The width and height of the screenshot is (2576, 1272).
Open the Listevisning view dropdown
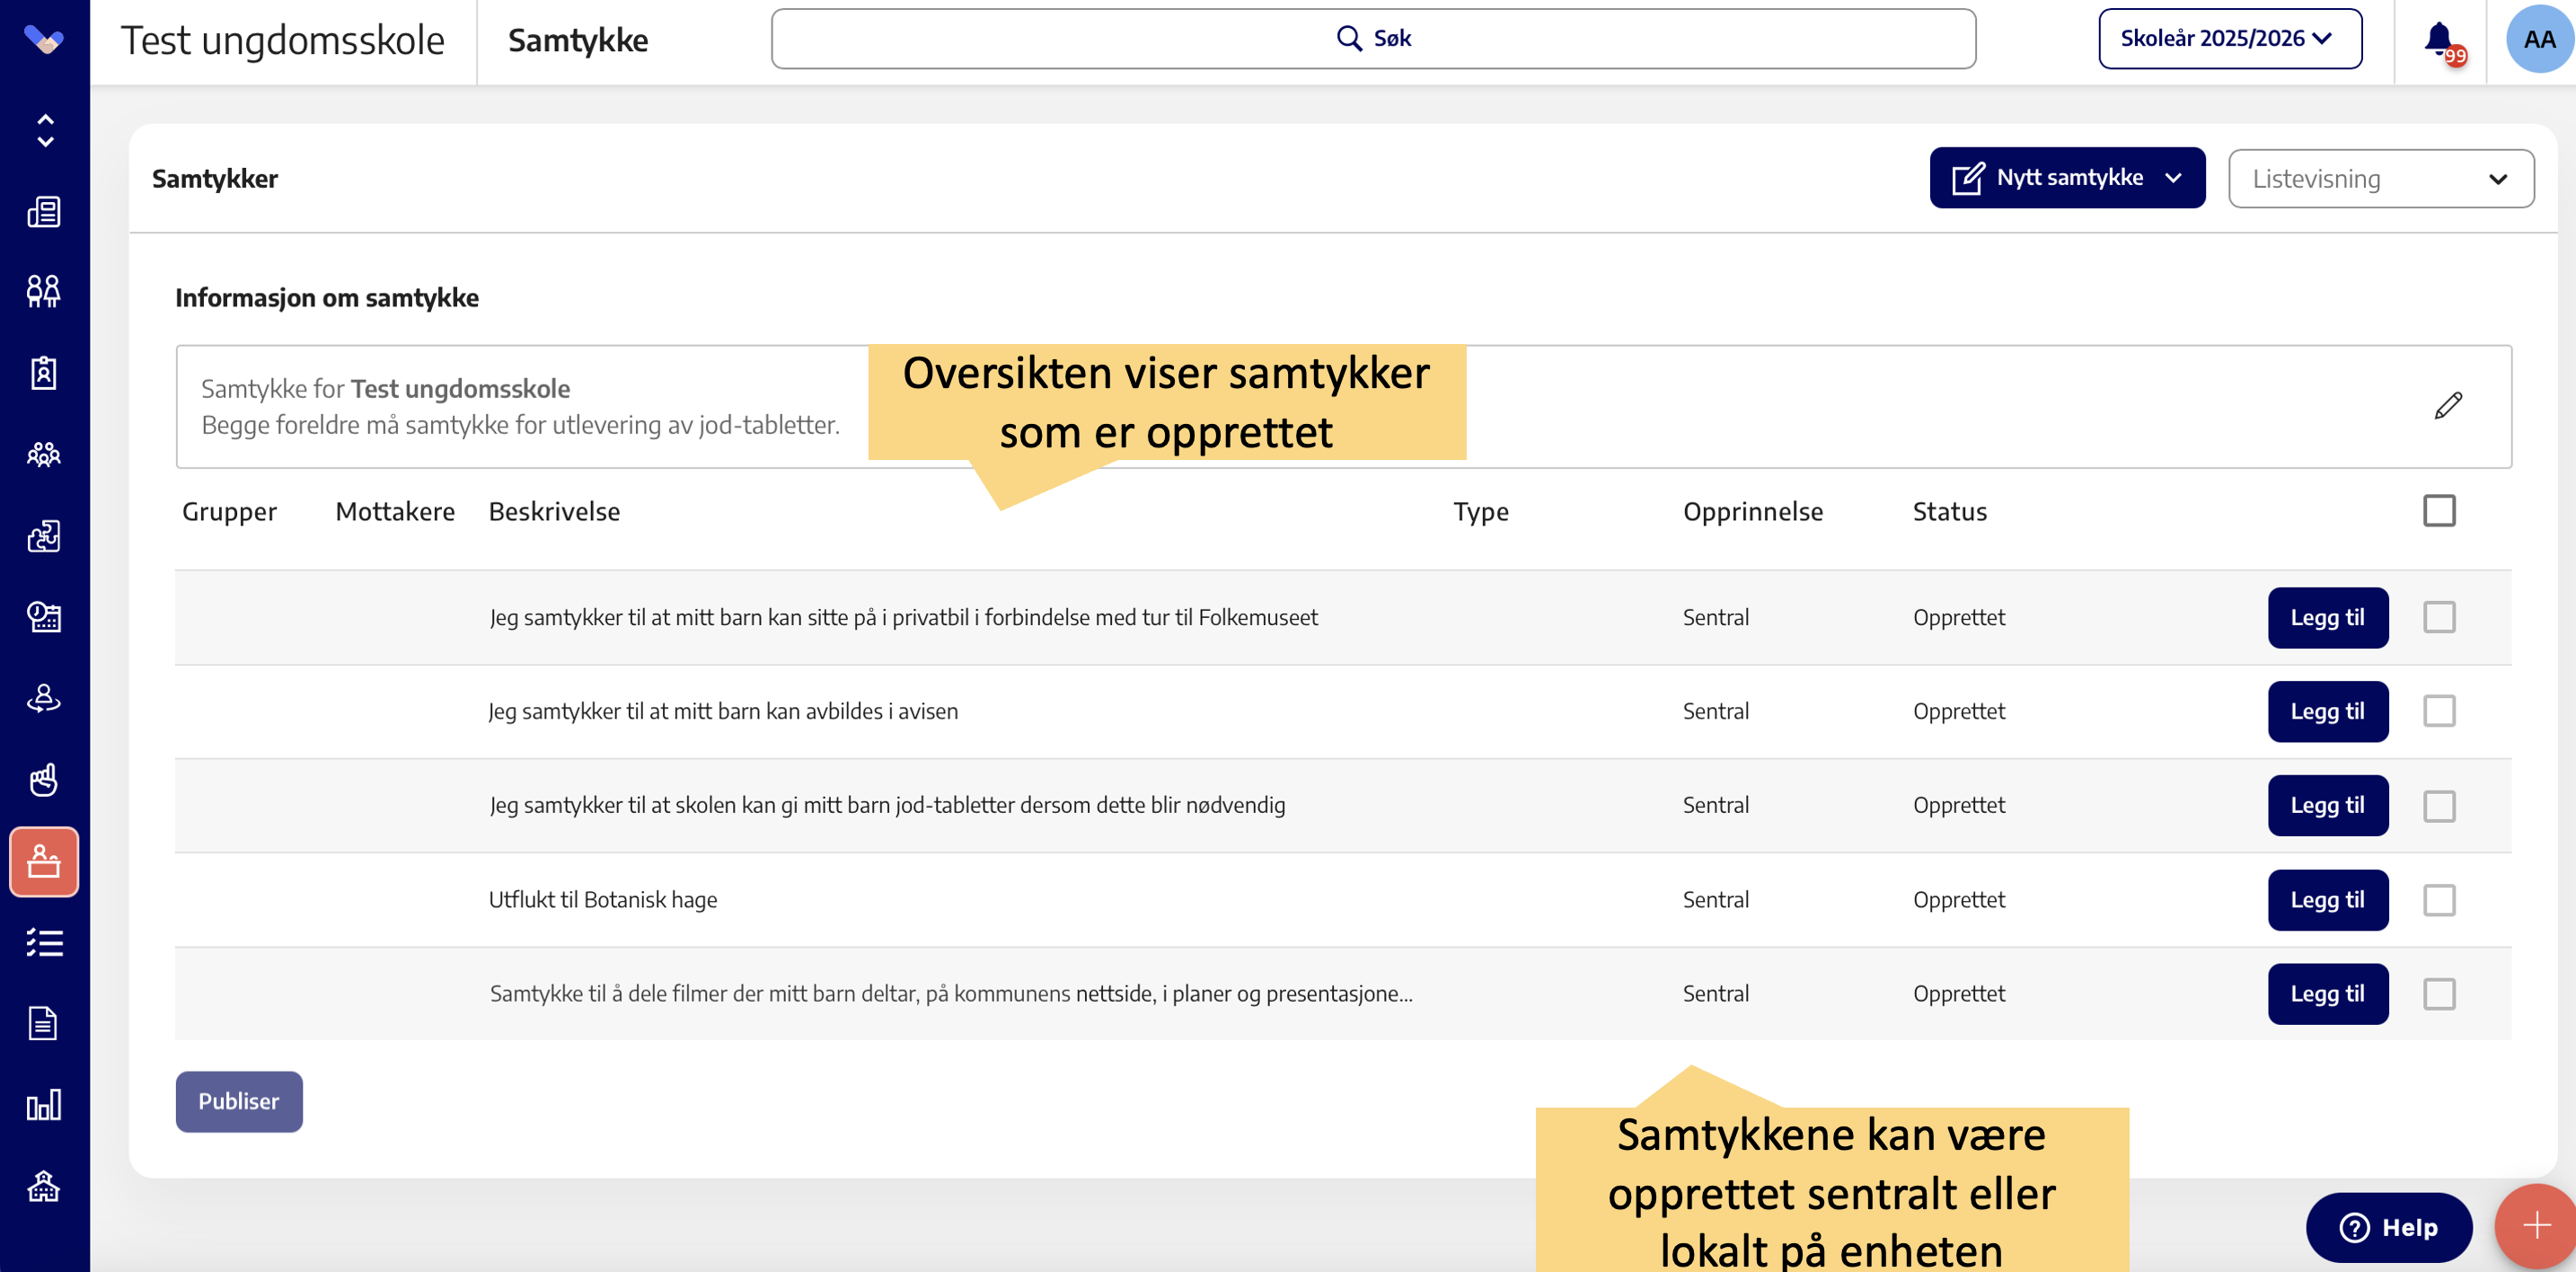[x=2381, y=179]
